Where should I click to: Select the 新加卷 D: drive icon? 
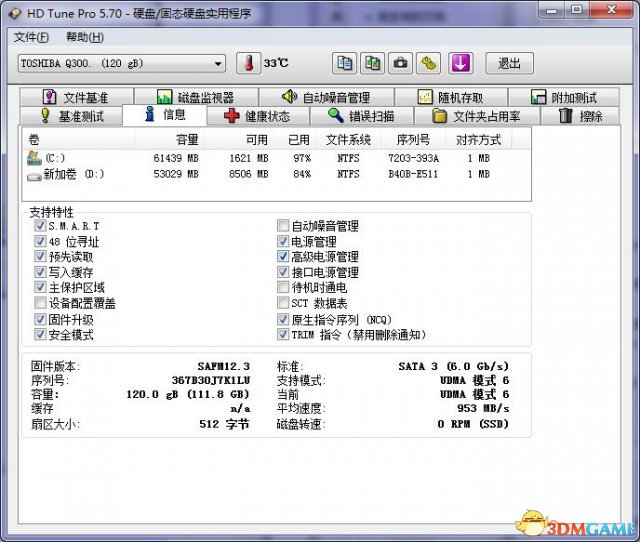(x=35, y=174)
